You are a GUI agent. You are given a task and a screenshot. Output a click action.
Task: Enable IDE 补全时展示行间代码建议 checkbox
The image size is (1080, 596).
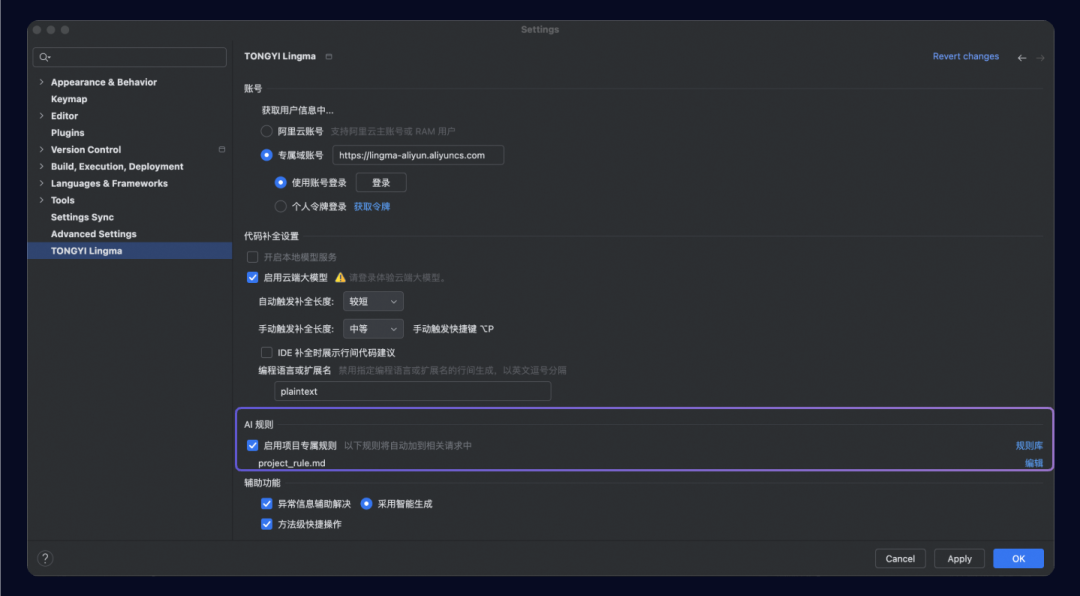267,353
